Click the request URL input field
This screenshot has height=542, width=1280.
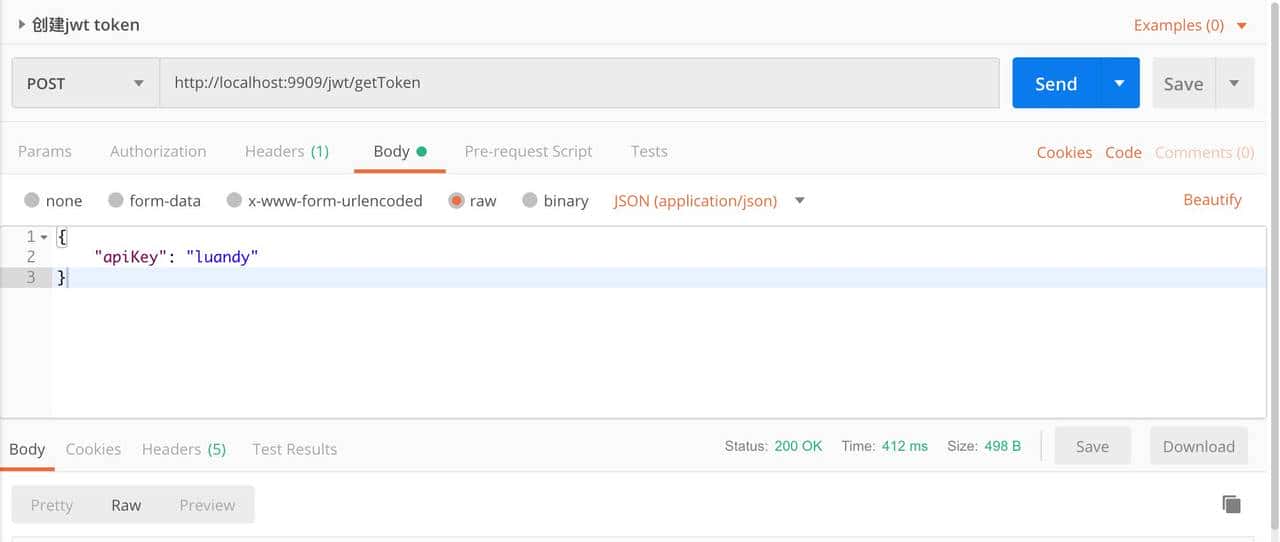pyautogui.click(x=580, y=83)
